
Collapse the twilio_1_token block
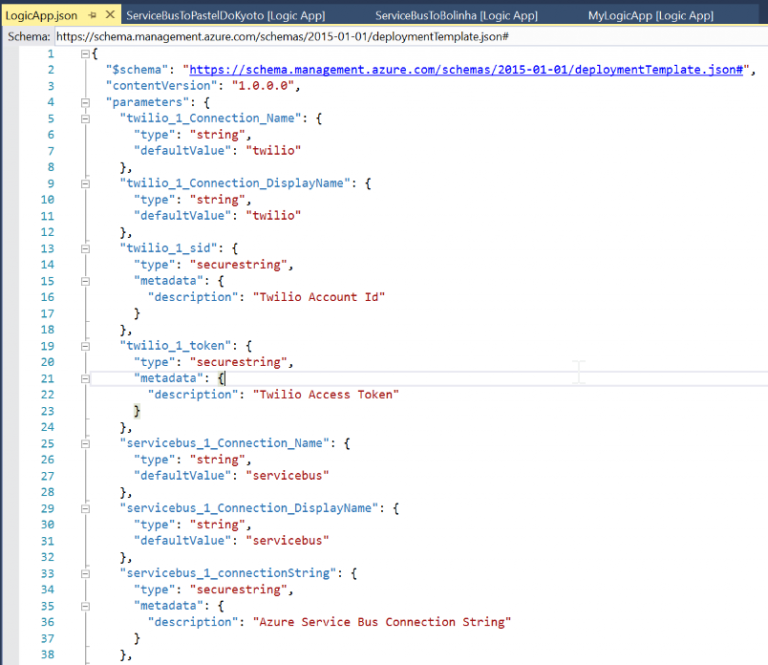(x=85, y=346)
